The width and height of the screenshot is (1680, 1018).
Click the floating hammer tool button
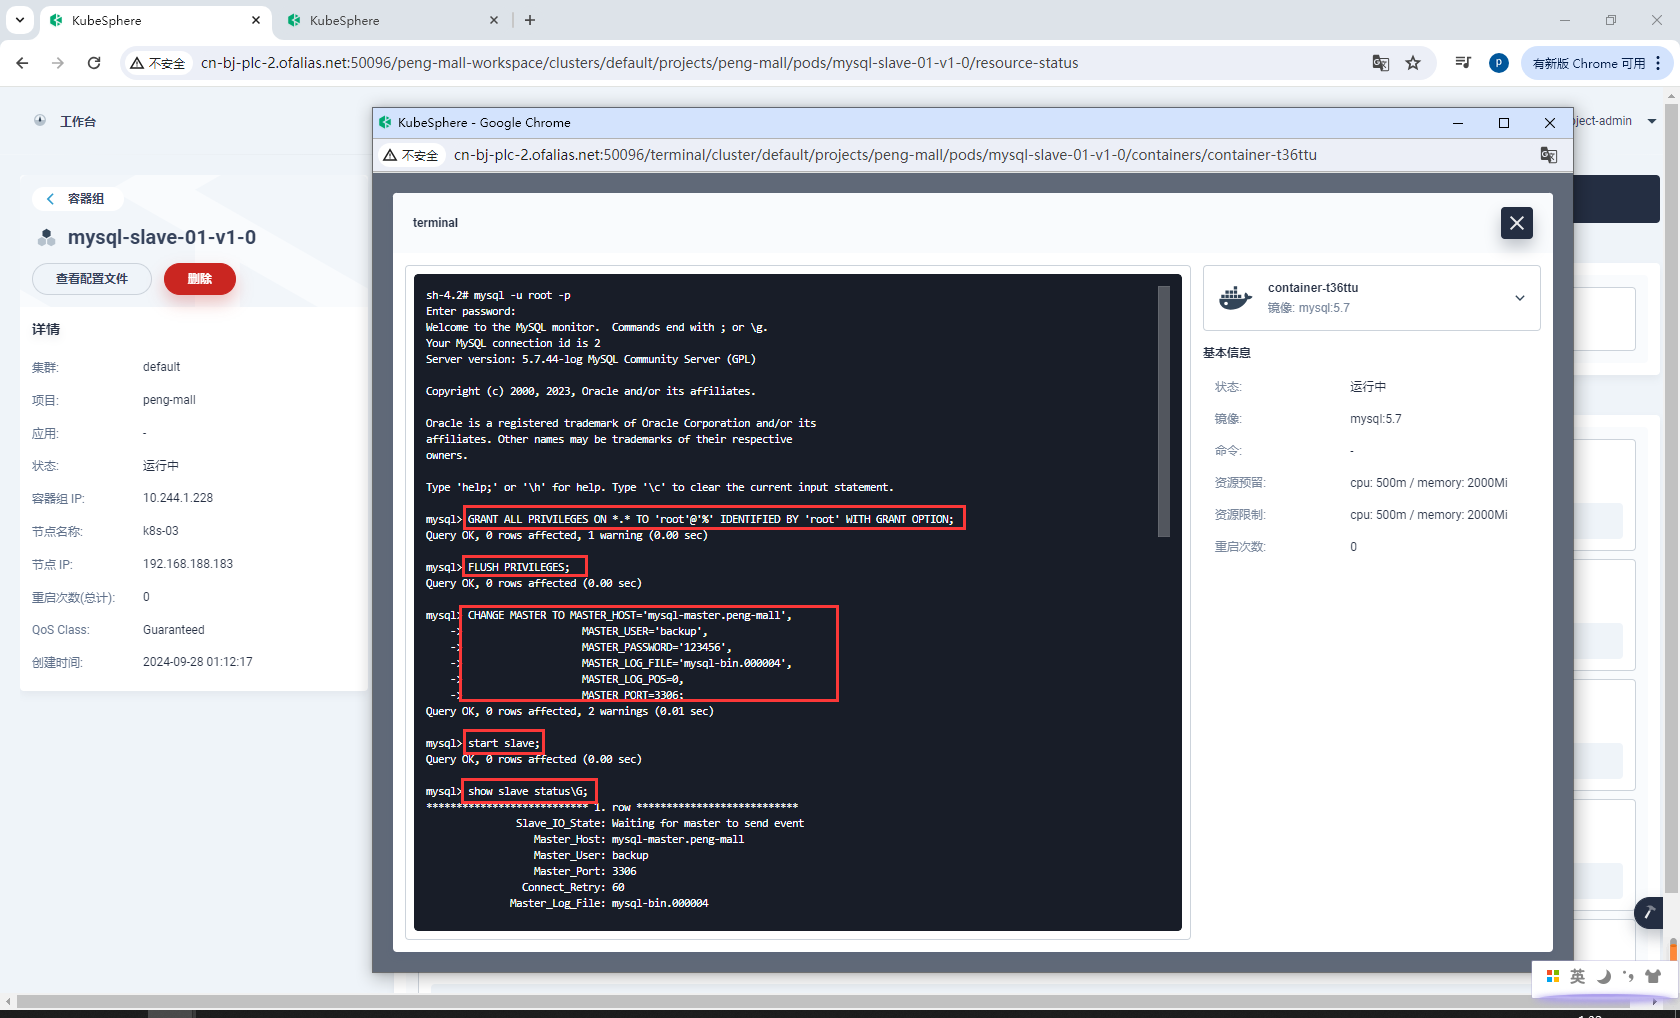[x=1649, y=913]
